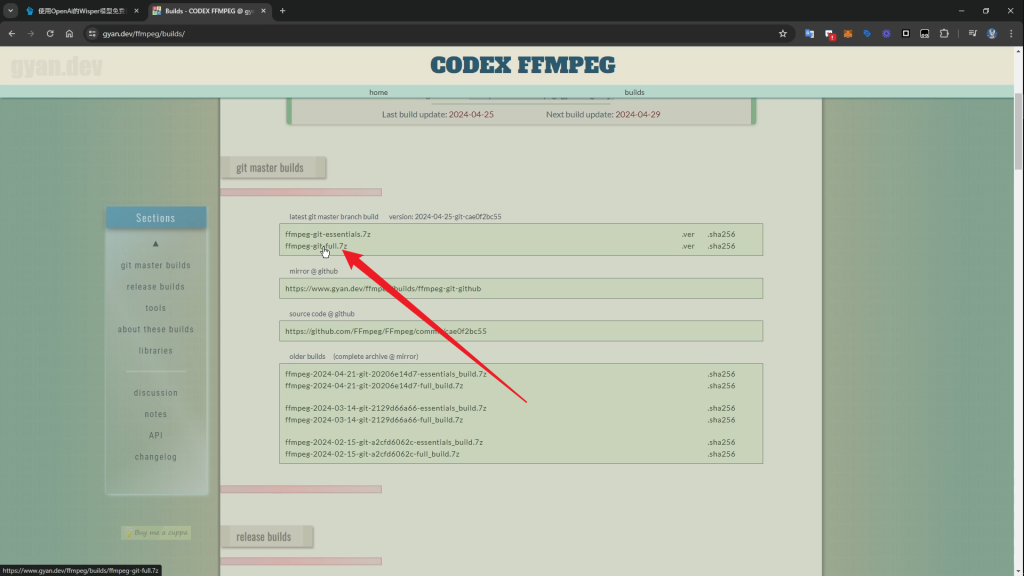Open the media controls icon

click(972, 33)
